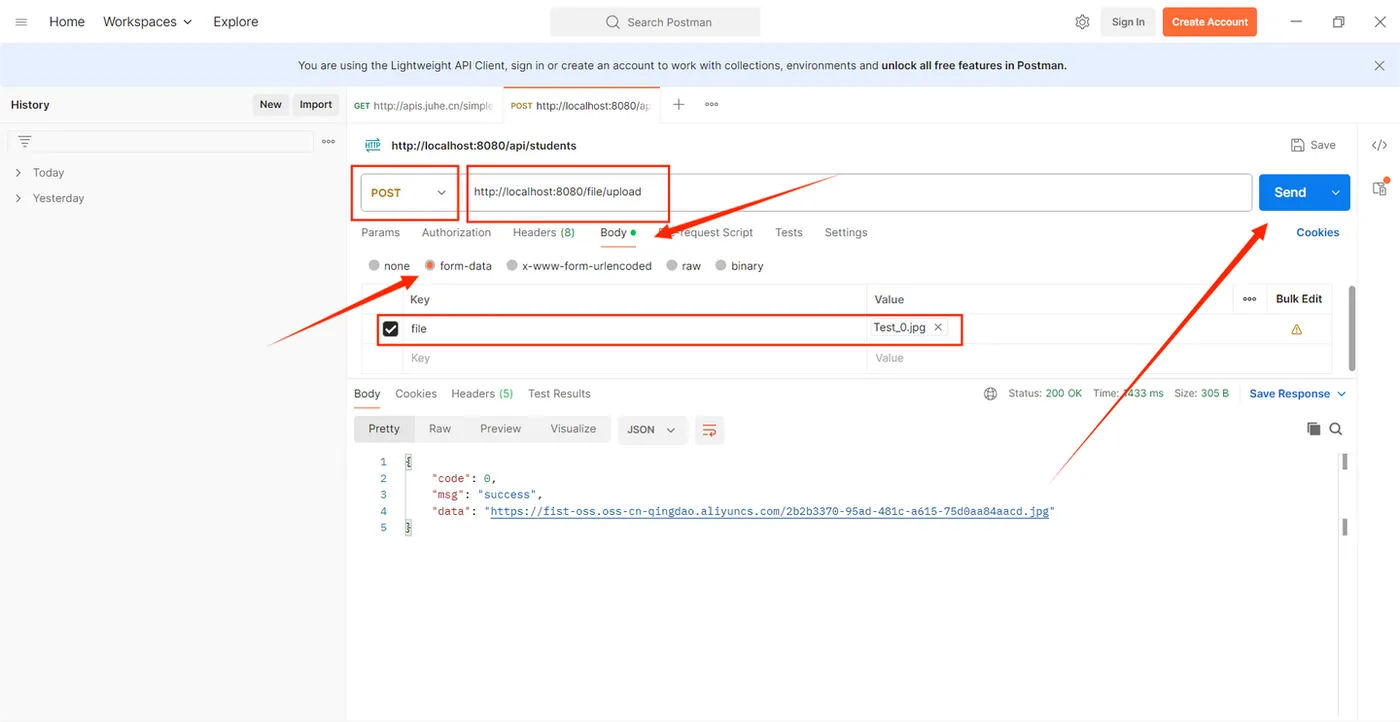Open the Workspaces dropdown
Screen dimensions: 1400x722
[x=148, y=22]
